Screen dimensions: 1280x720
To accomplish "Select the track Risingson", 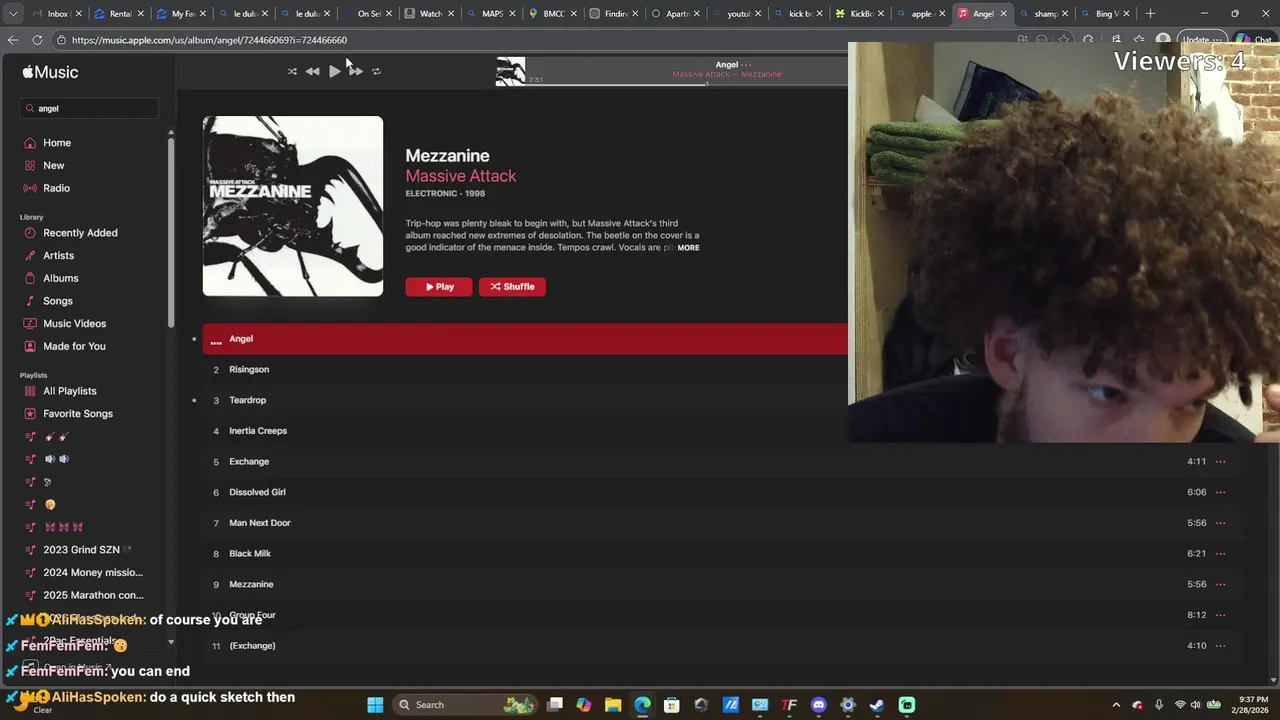I will point(249,370).
